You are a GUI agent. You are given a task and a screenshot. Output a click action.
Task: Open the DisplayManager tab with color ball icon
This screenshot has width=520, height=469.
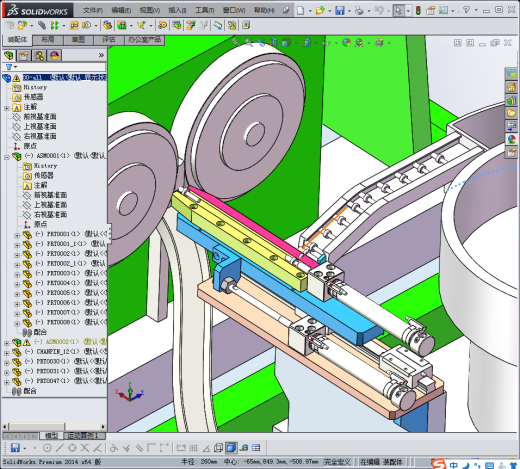(55, 55)
